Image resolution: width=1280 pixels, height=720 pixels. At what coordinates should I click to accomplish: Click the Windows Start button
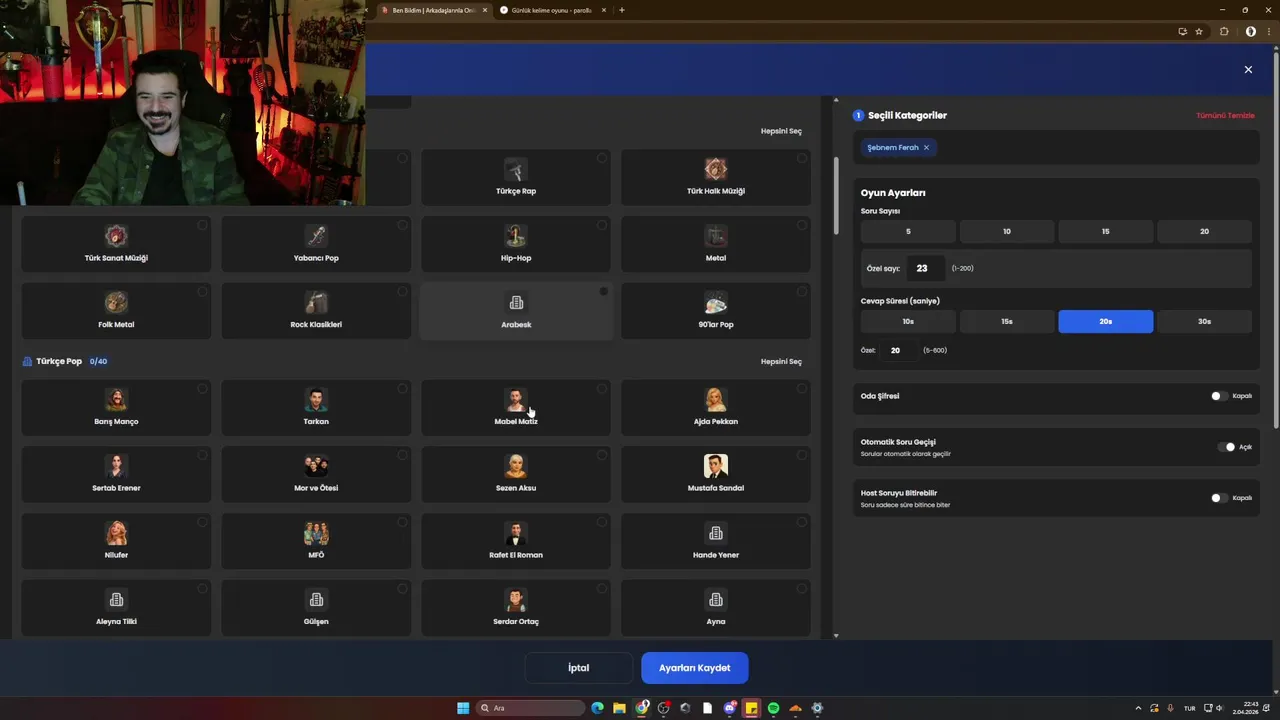pos(463,708)
